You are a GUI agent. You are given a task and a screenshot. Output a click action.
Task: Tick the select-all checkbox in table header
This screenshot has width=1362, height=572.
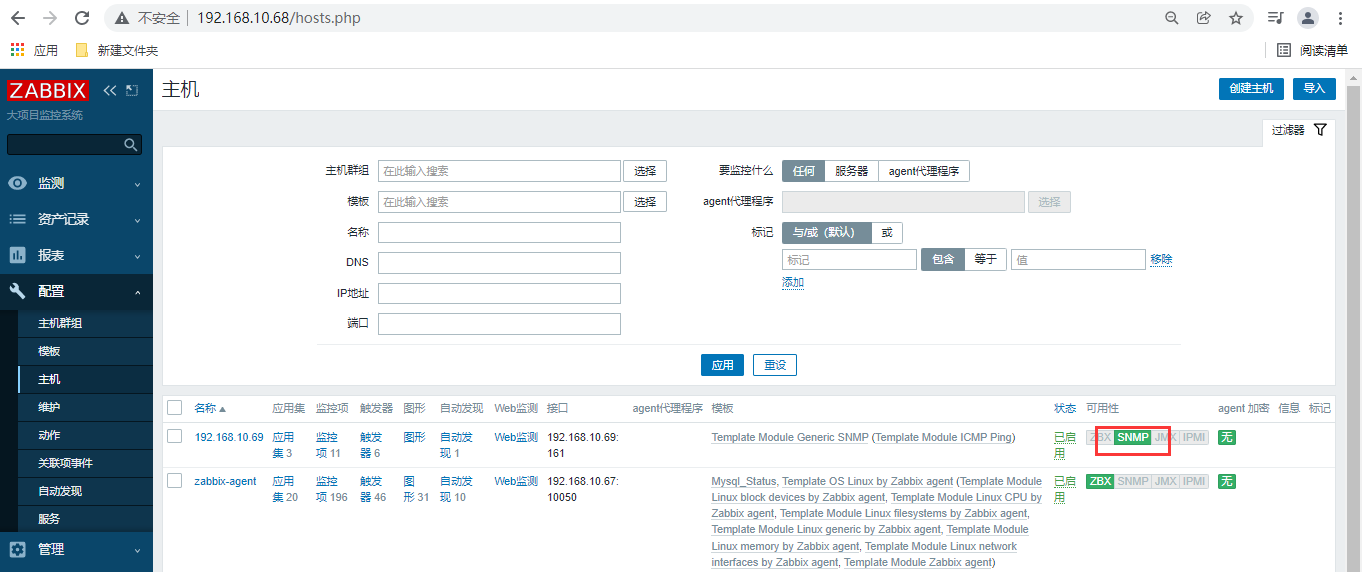175,408
